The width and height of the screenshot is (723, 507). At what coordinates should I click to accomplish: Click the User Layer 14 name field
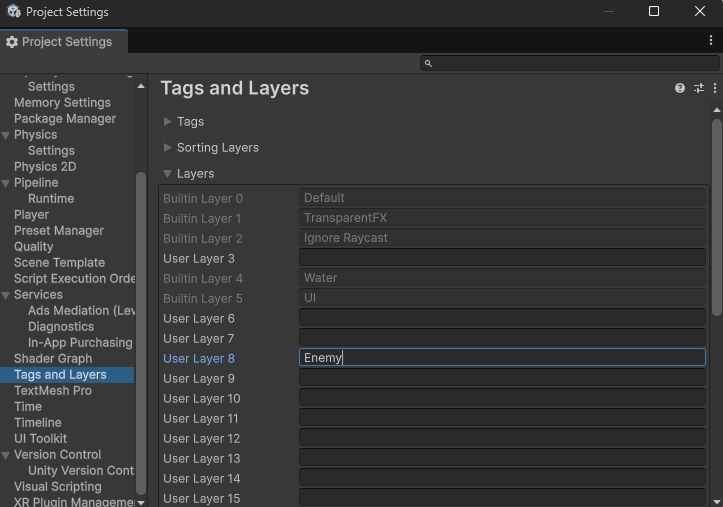click(x=502, y=478)
